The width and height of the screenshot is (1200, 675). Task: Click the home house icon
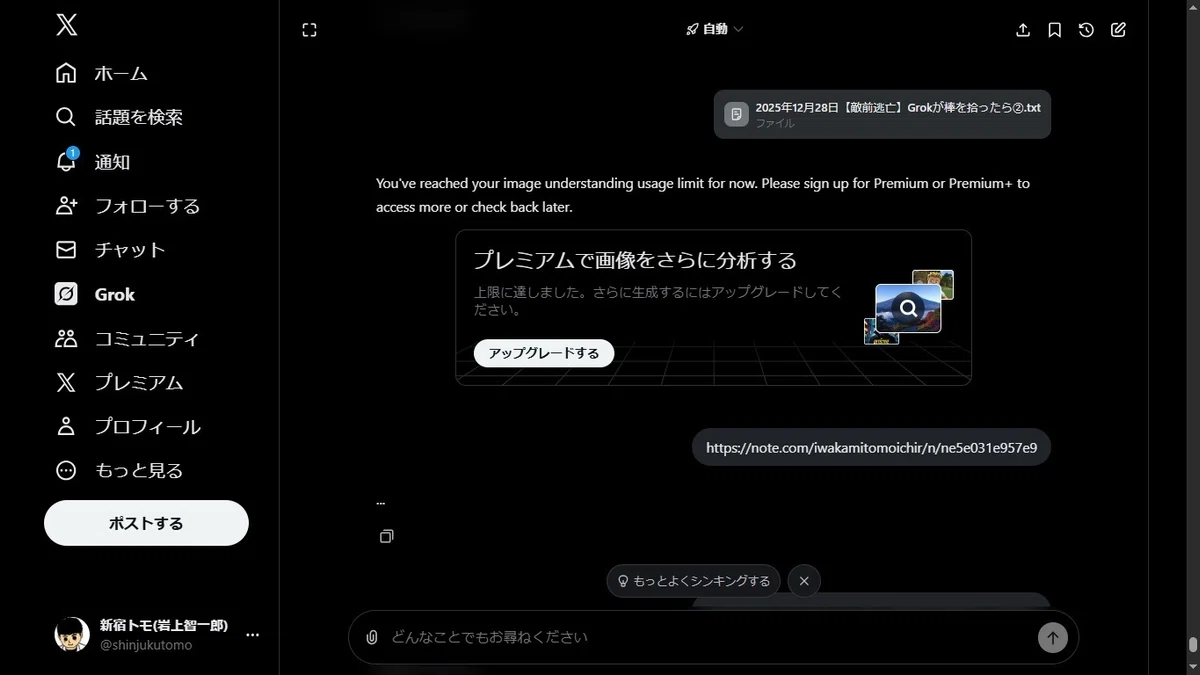coord(66,73)
